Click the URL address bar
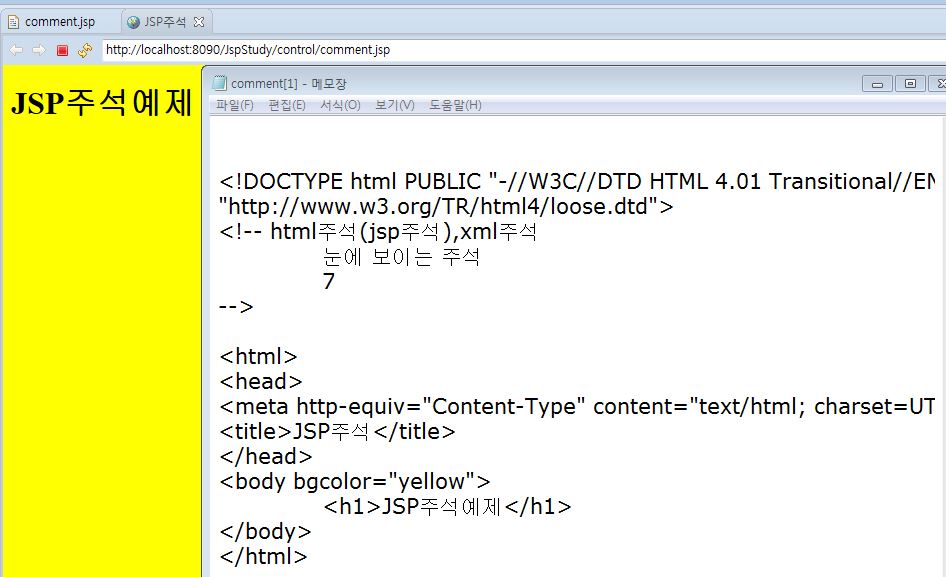The height and width of the screenshot is (577, 946). coord(524,50)
